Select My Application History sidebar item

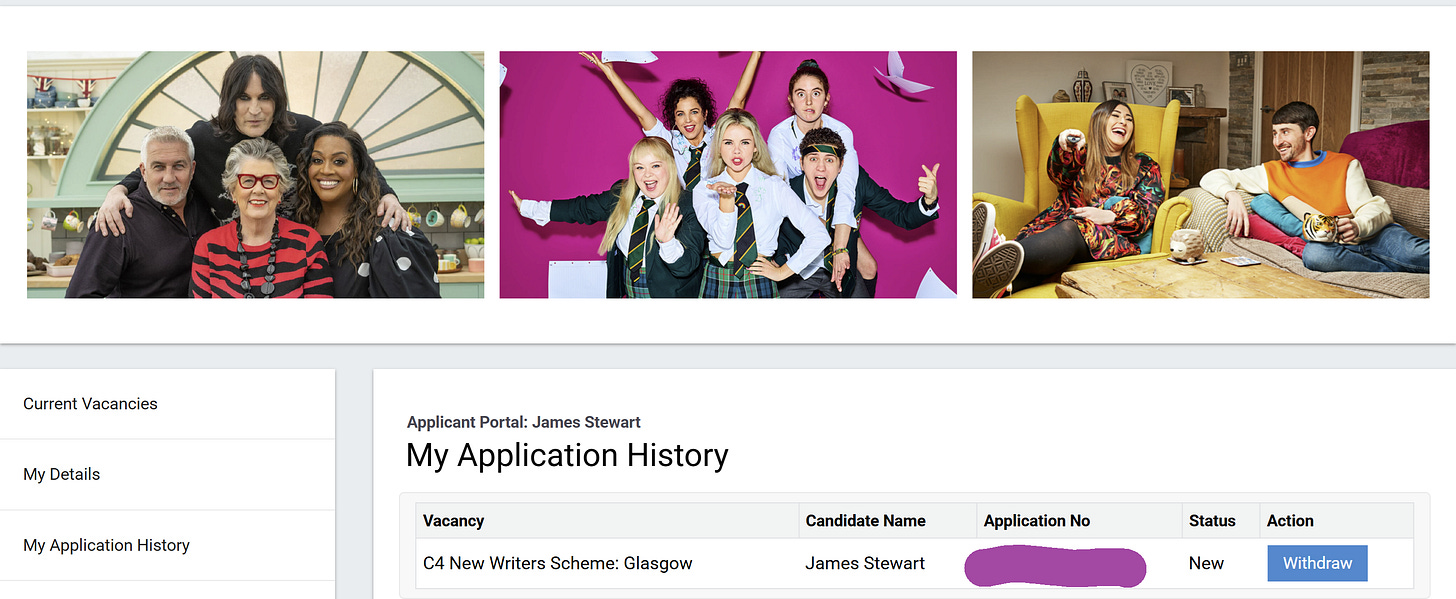[167, 545]
